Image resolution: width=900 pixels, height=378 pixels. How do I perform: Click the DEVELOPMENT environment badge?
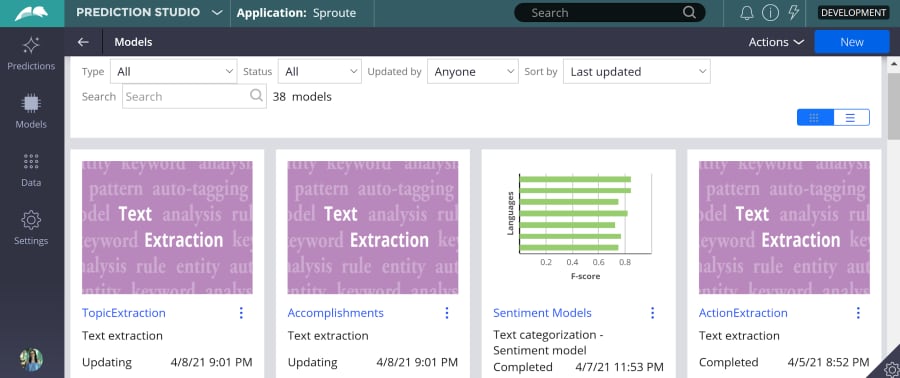point(854,13)
